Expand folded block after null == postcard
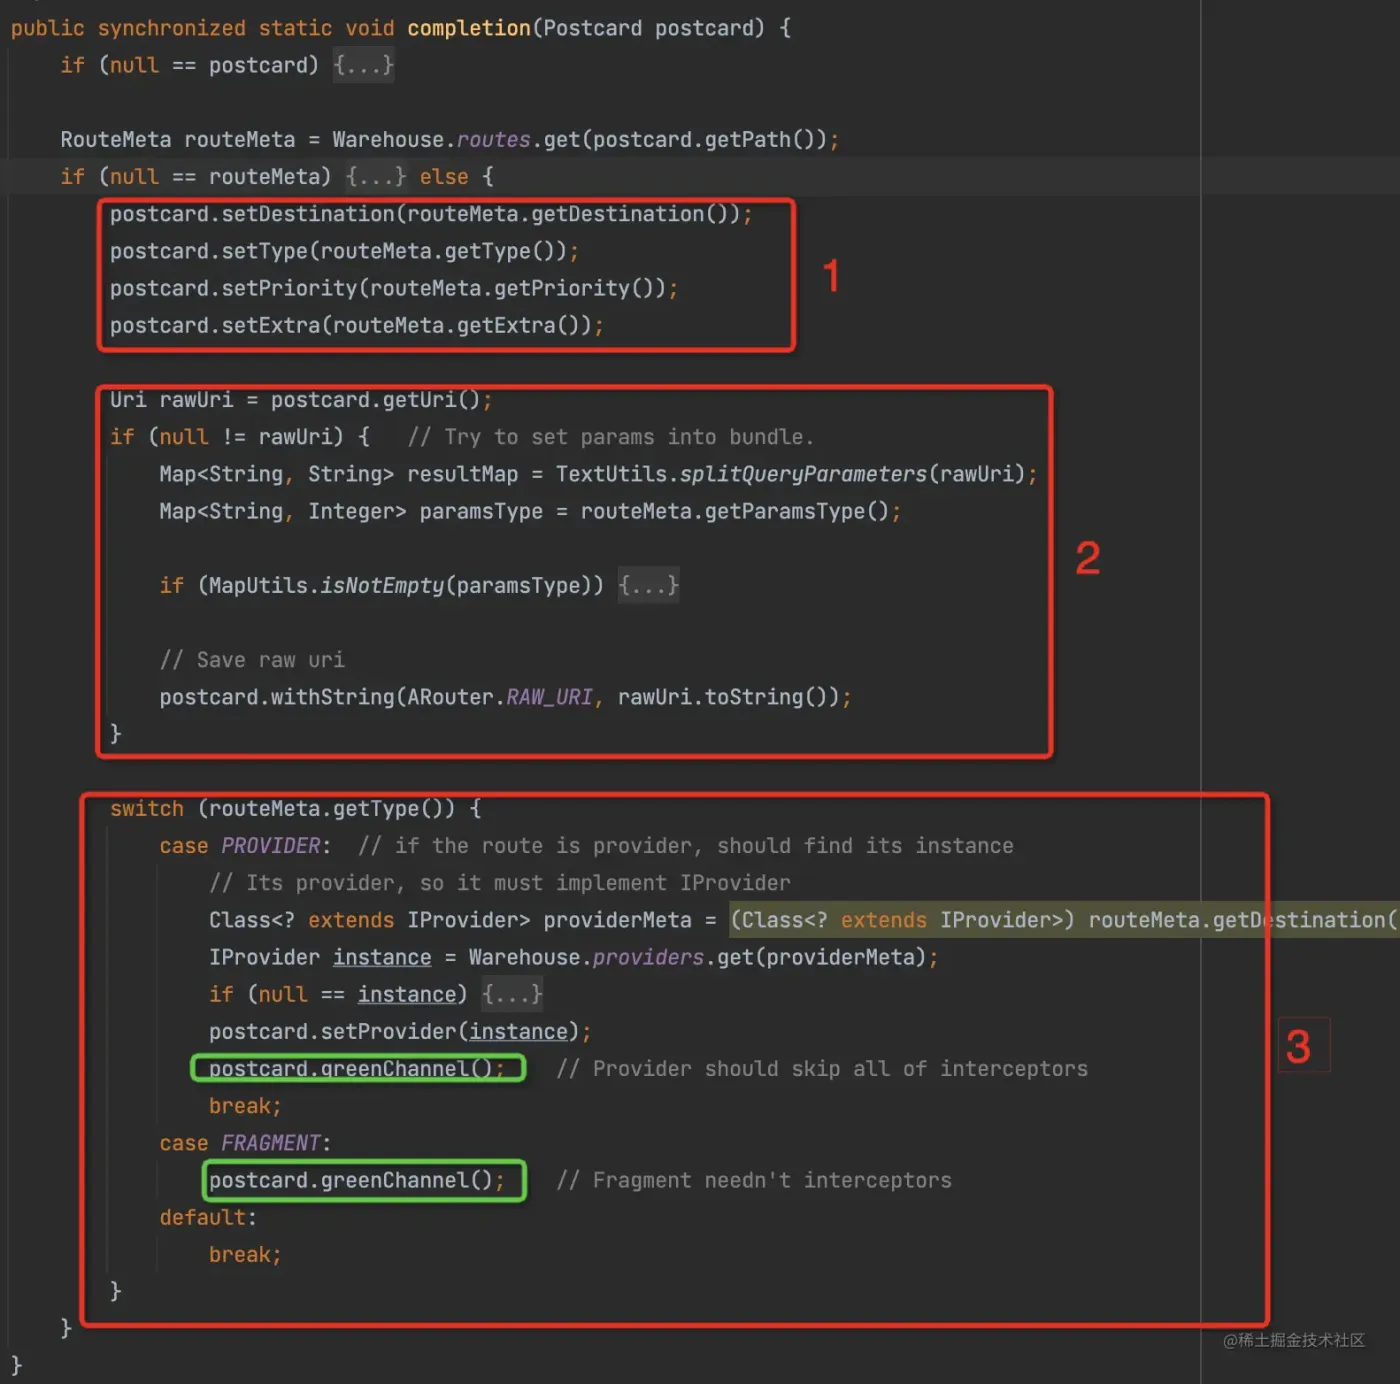1400x1384 pixels. [x=364, y=66]
